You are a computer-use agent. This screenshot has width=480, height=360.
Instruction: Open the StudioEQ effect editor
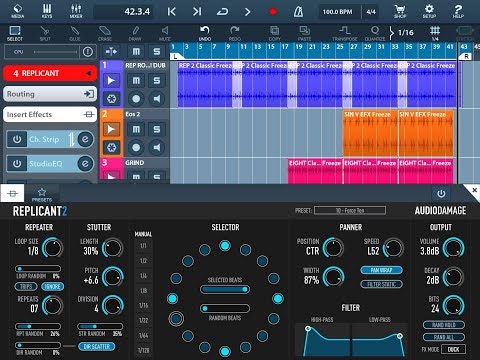tap(85, 164)
